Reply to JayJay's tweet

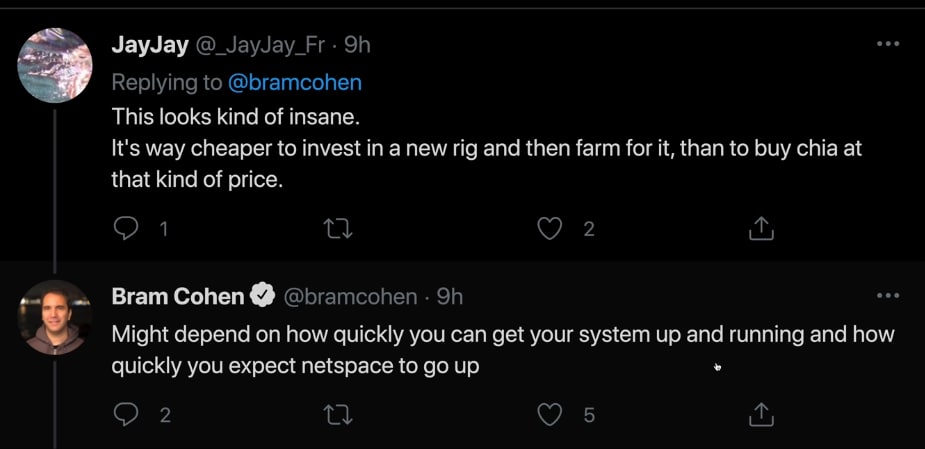(x=124, y=229)
